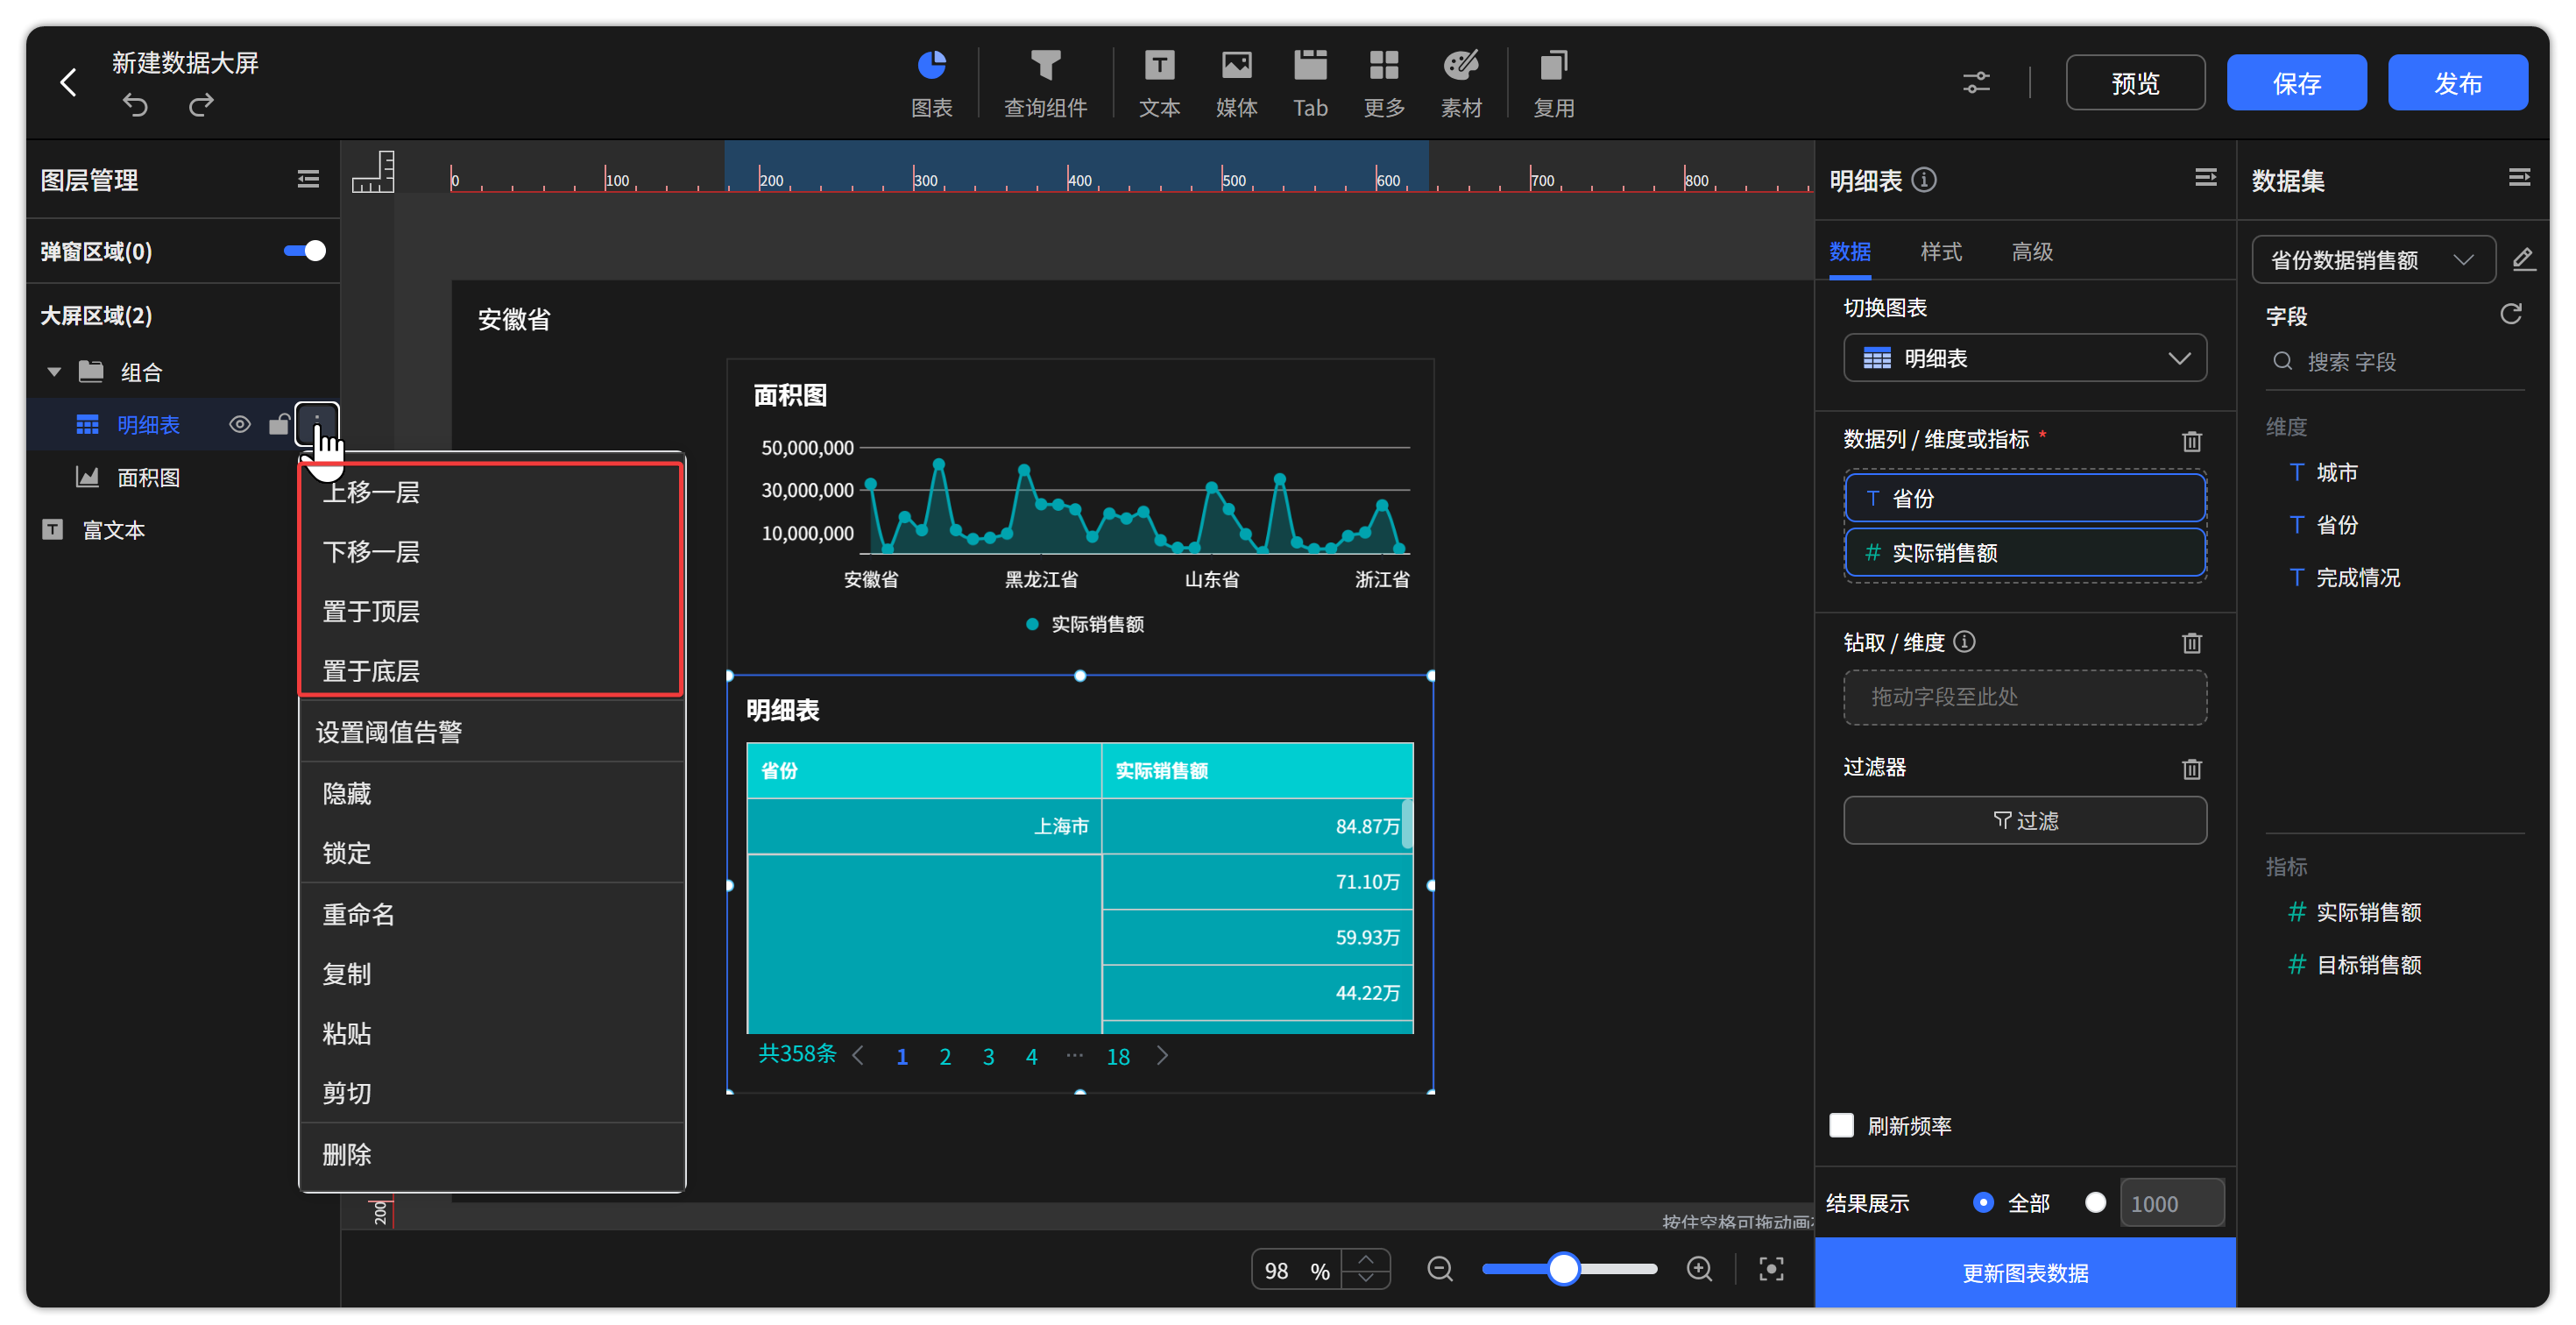Open page 18 of the table
Image resolution: width=2576 pixels, height=1325 pixels.
[1118, 1056]
